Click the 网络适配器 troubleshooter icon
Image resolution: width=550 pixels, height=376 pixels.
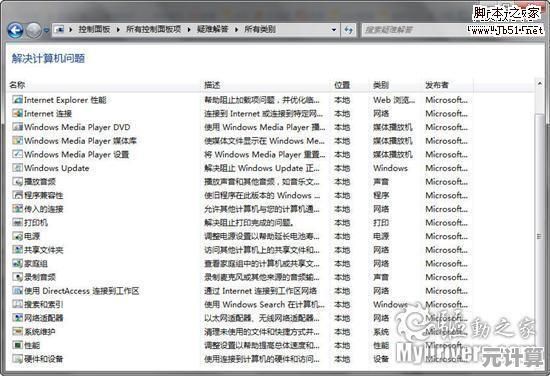pos(17,317)
